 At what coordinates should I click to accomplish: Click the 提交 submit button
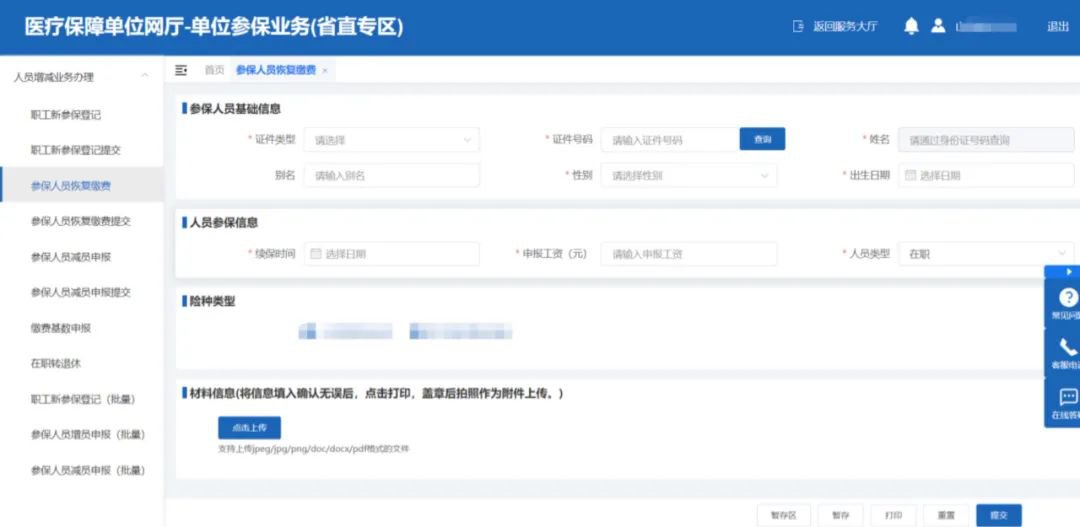pyautogui.click(x=999, y=515)
